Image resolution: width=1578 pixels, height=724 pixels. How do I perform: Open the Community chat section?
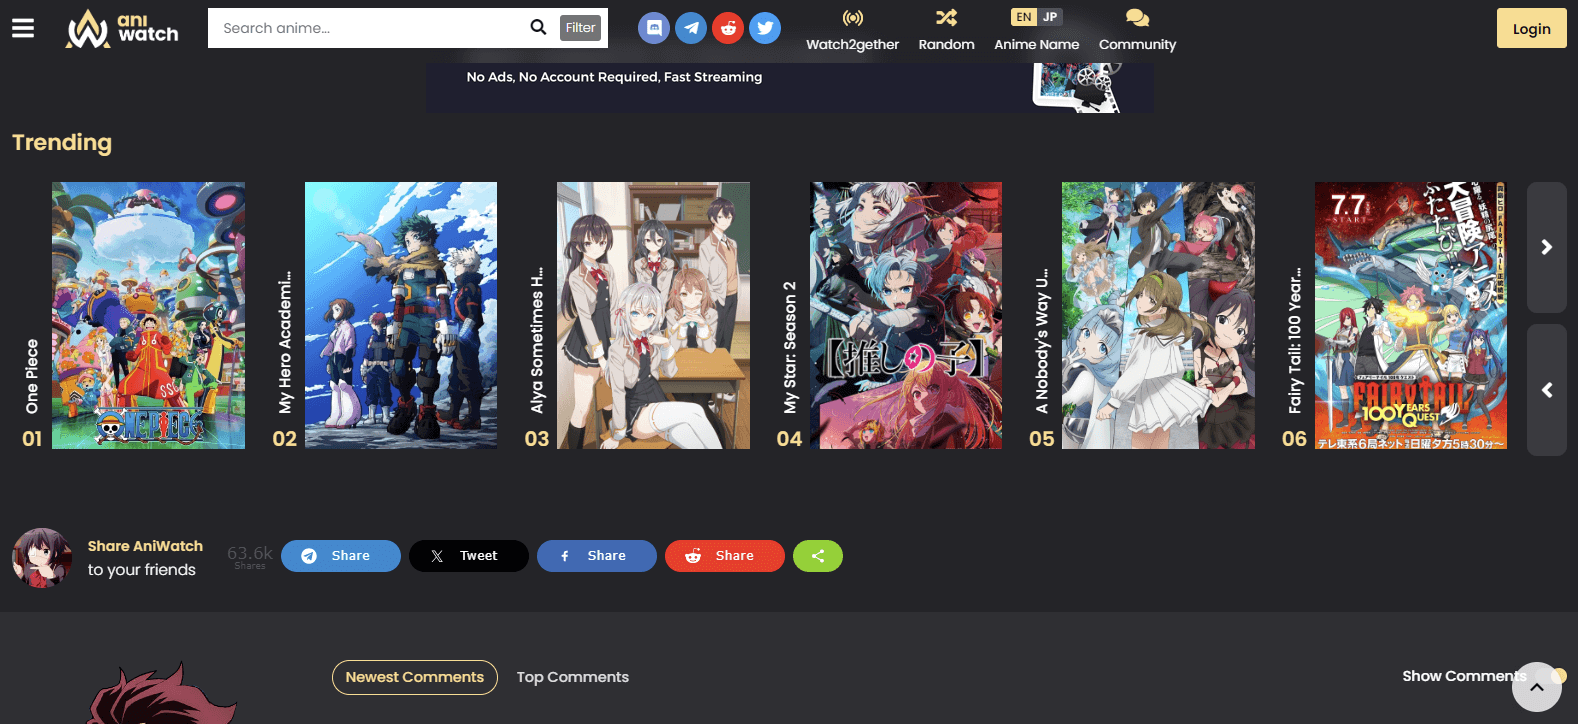point(1137,30)
